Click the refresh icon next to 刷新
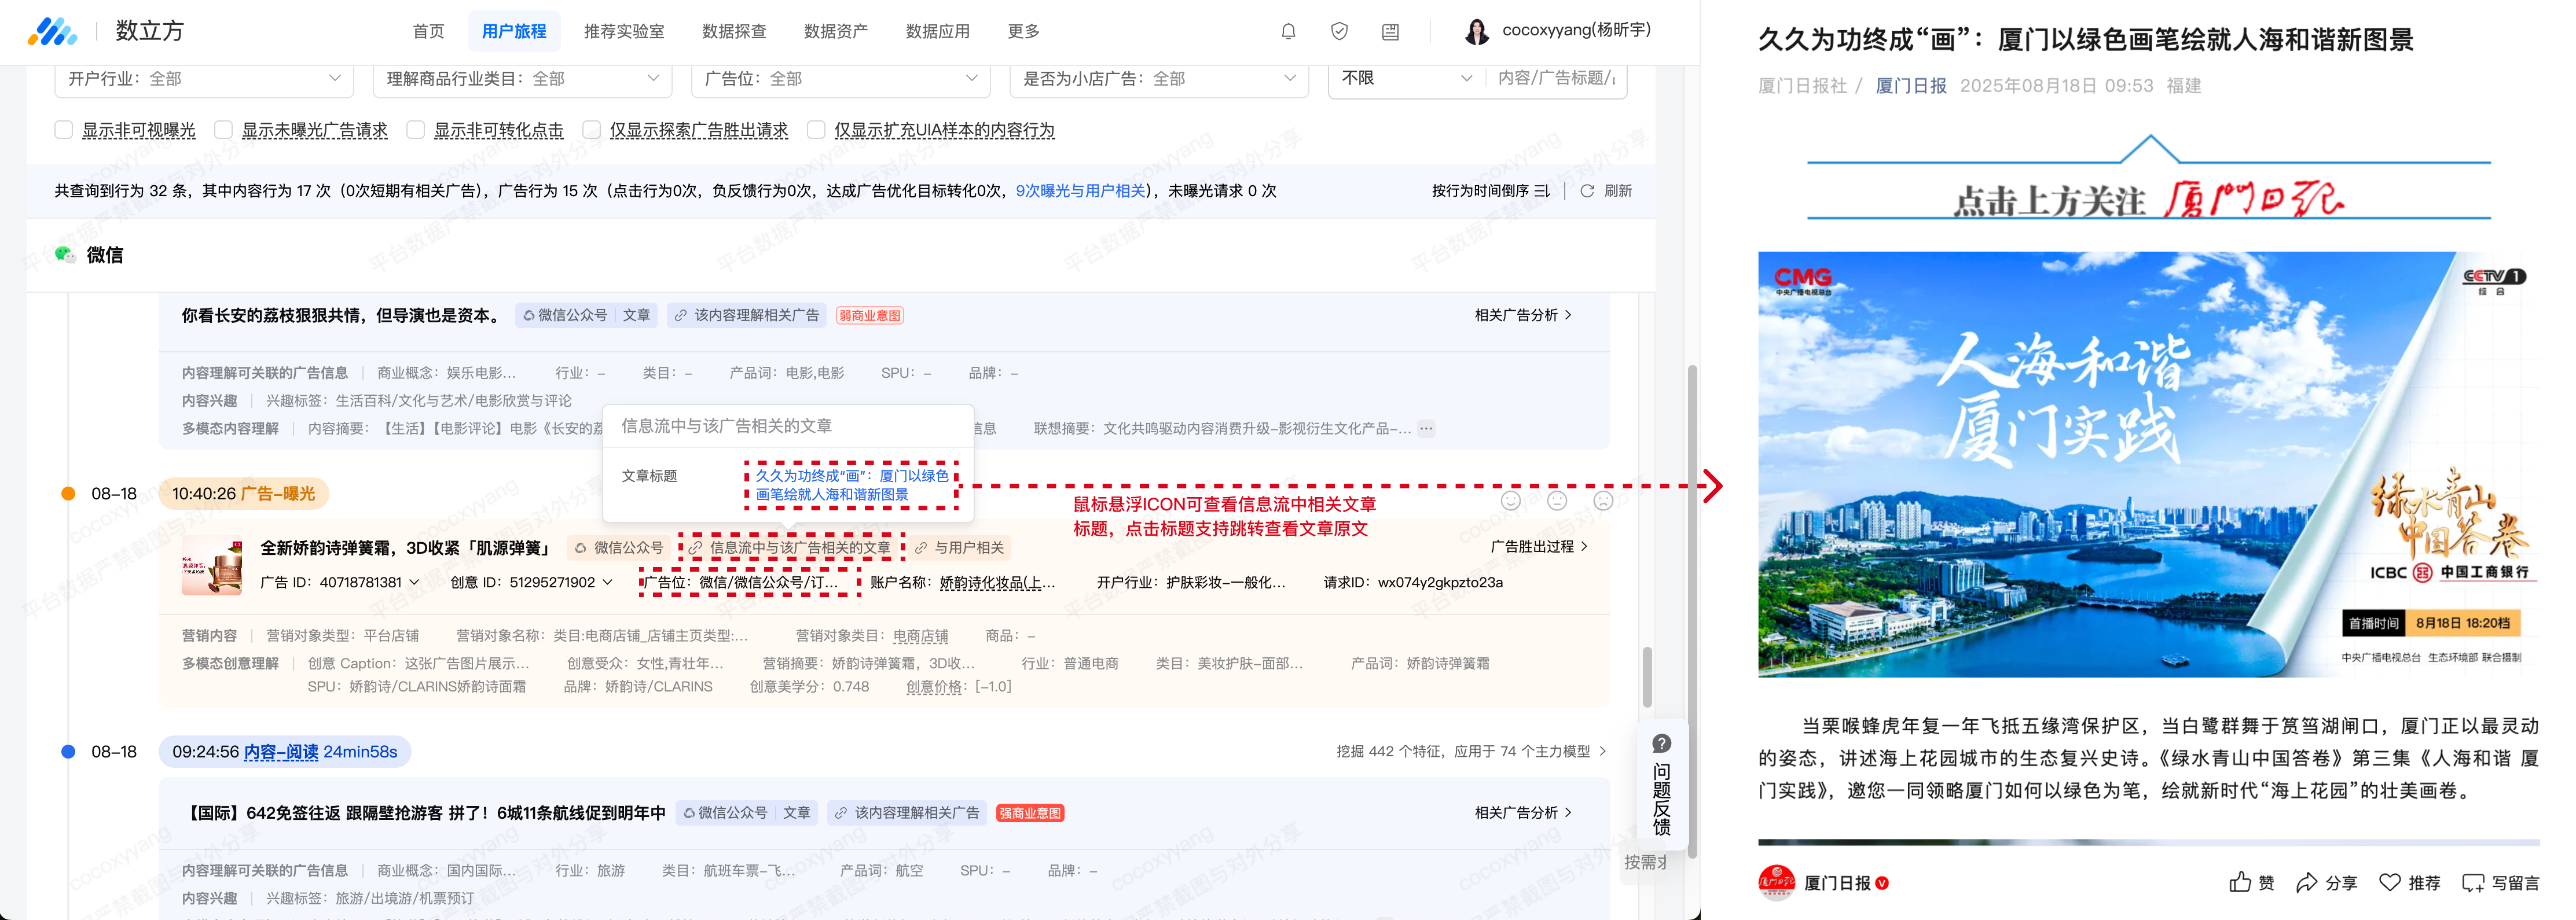The height and width of the screenshot is (920, 2576). coord(1587,191)
